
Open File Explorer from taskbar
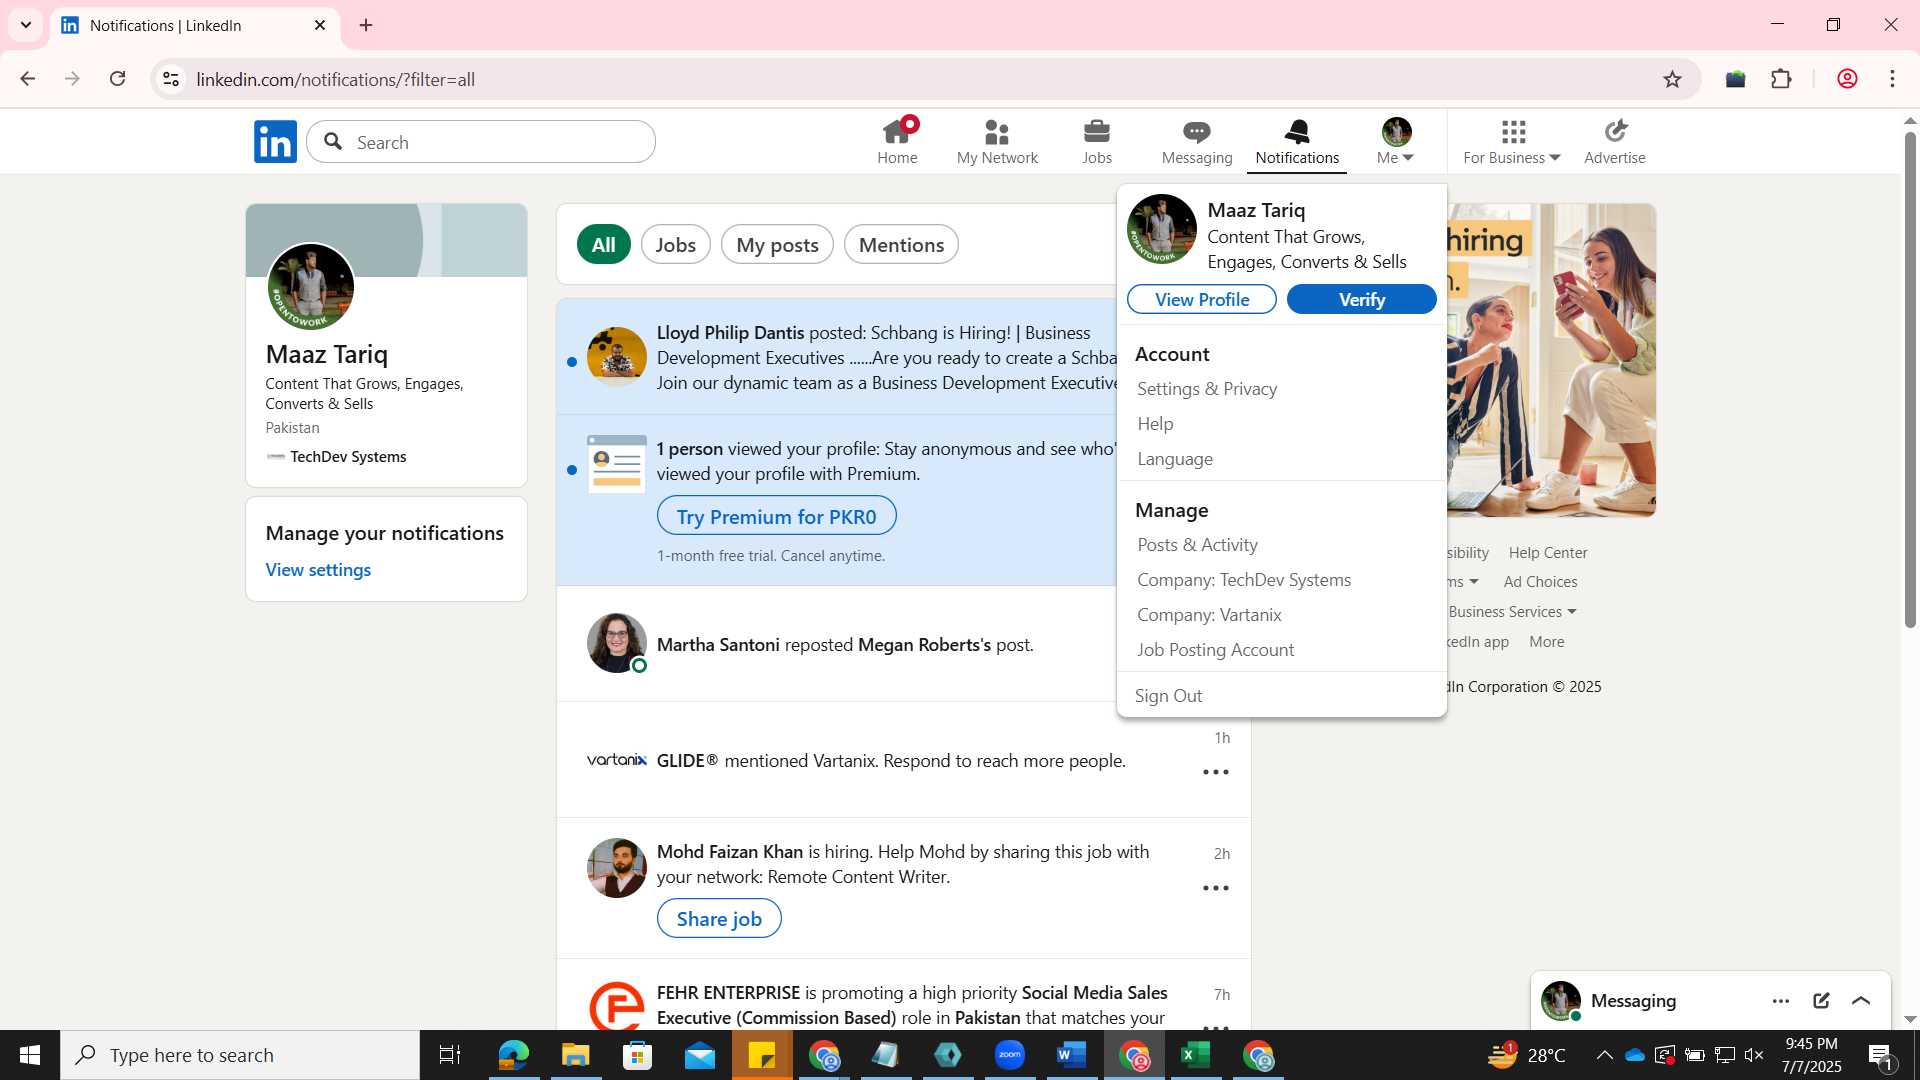pos(575,1055)
